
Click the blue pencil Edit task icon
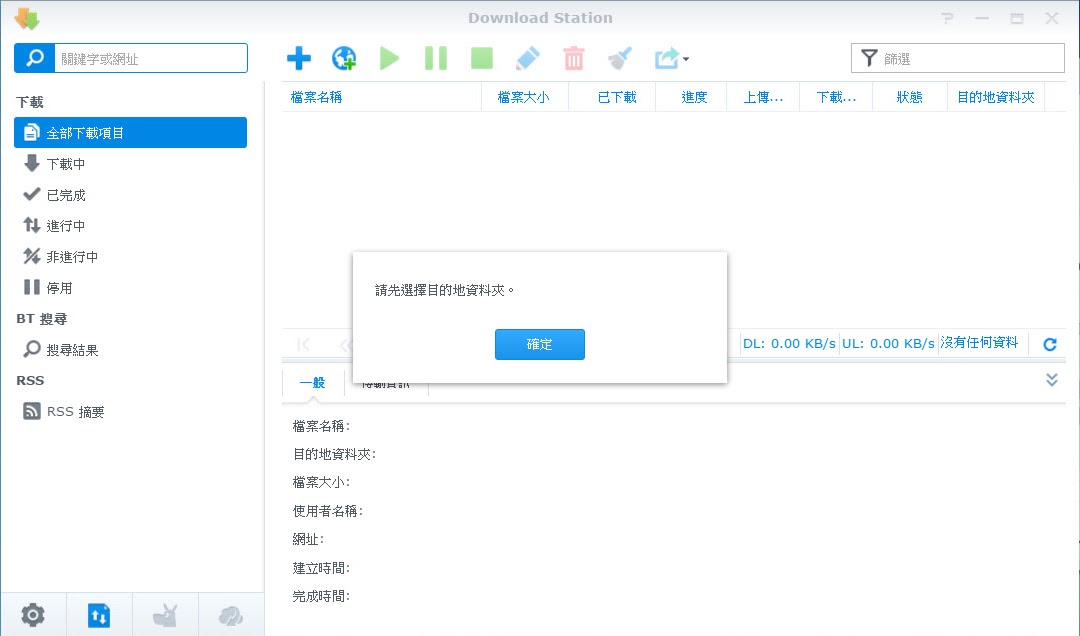pyautogui.click(x=528, y=59)
